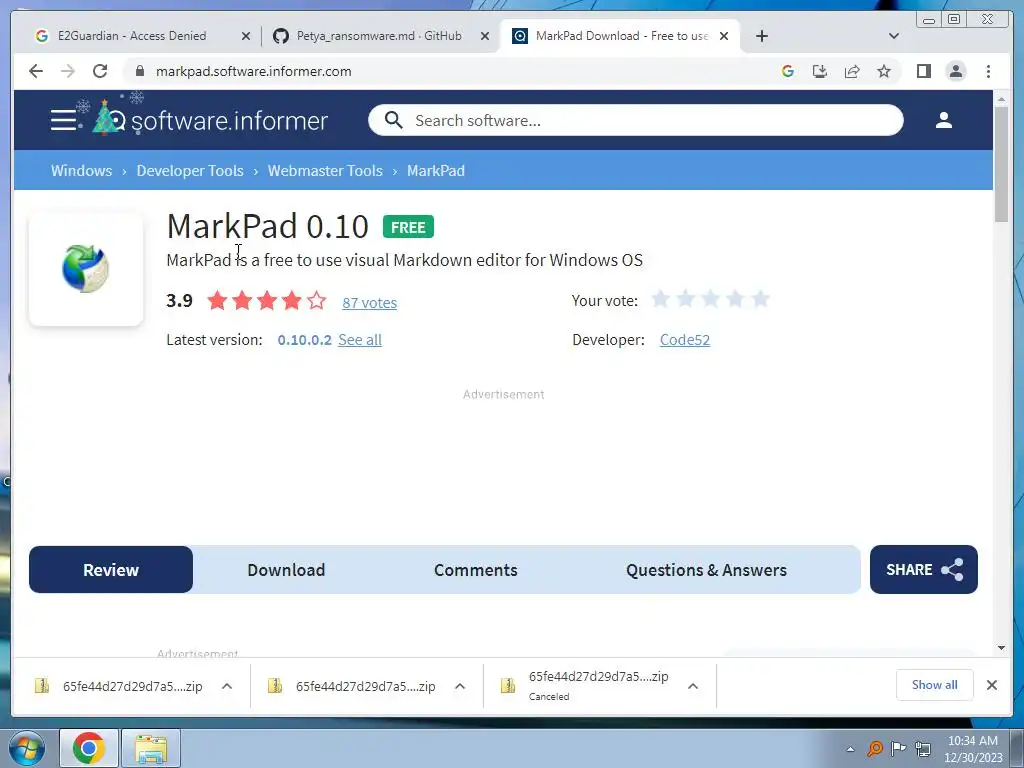Click the Google icon in address bar
The image size is (1024, 768).
click(x=788, y=71)
